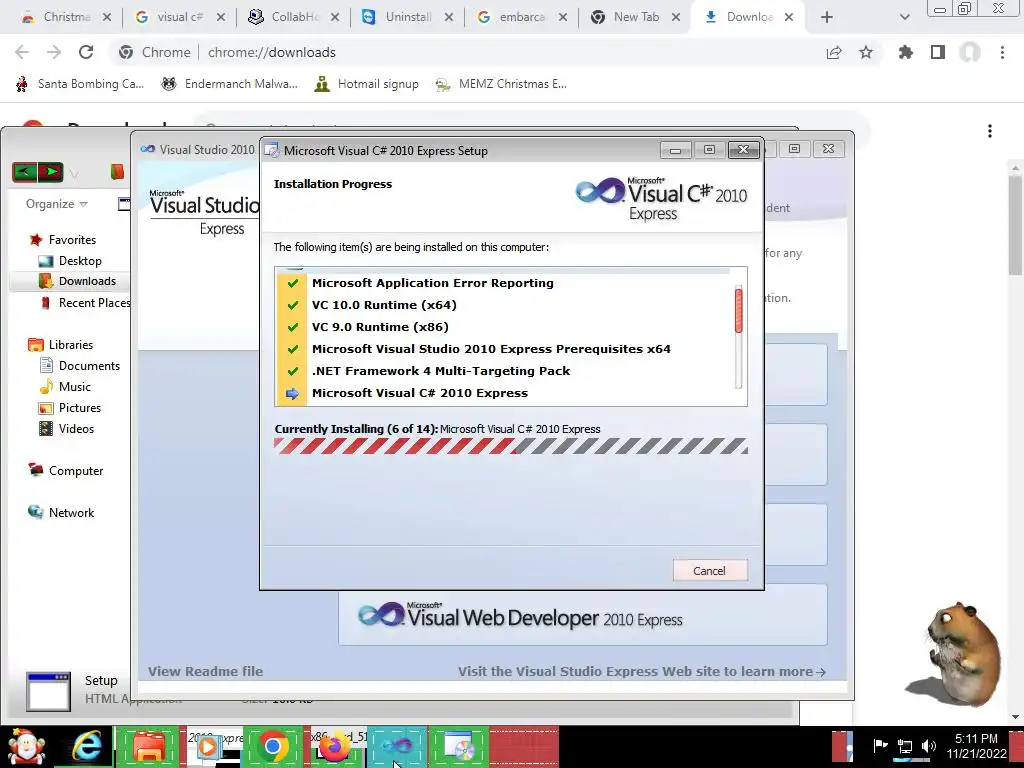Select Downloads folder in Explorer sidebar
The width and height of the screenshot is (1024, 768).
[x=87, y=281]
